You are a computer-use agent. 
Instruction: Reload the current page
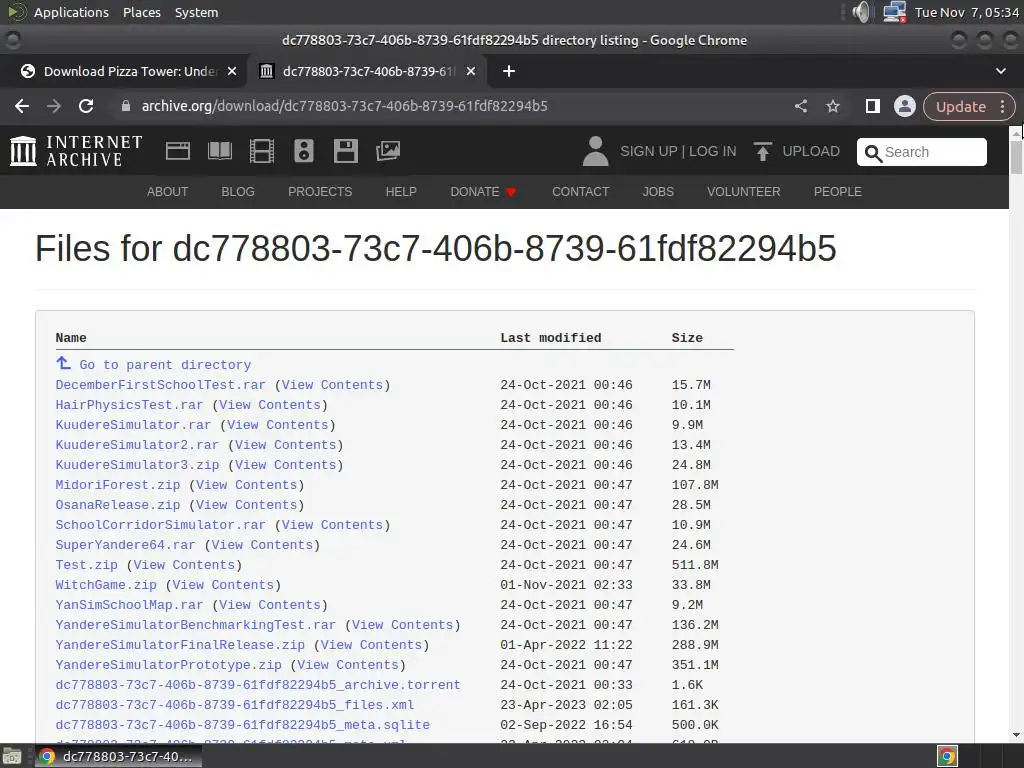(86, 106)
